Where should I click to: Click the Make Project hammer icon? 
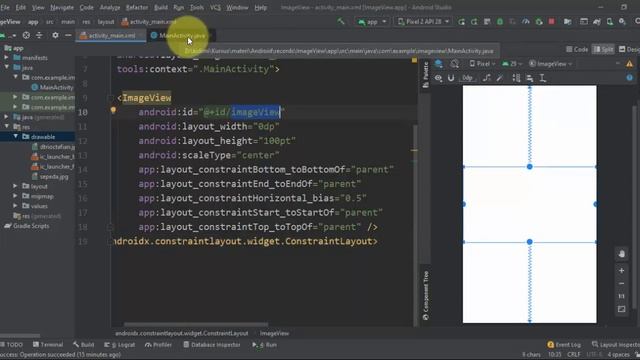click(x=341, y=22)
